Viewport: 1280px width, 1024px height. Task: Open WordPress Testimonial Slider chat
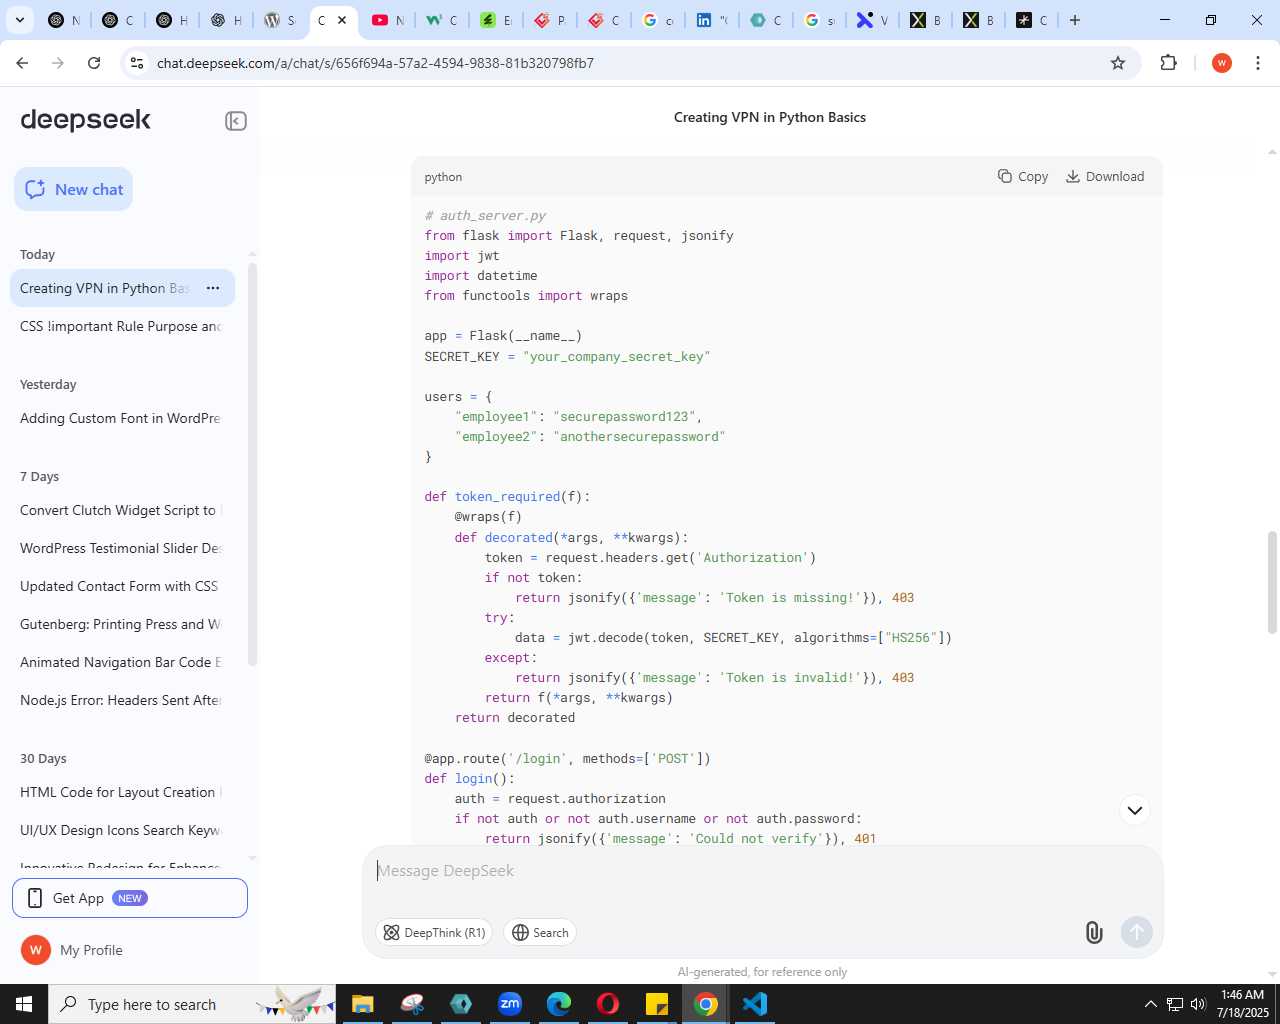[122, 548]
